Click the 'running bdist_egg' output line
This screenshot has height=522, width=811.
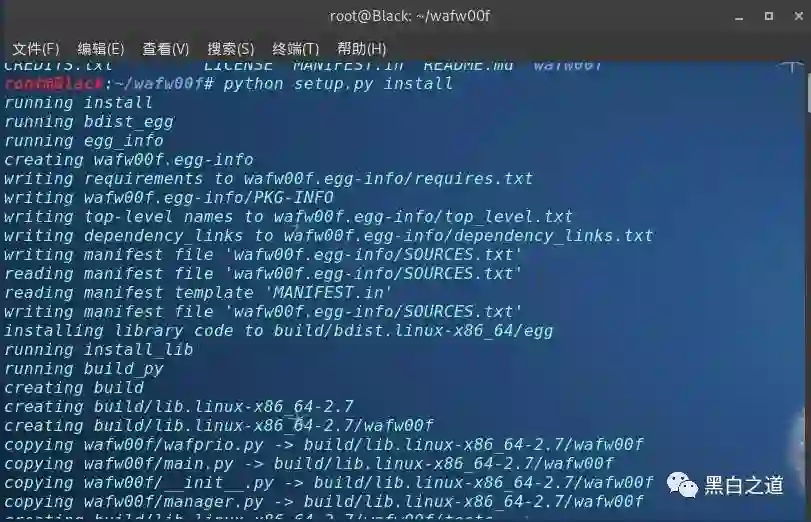point(89,122)
